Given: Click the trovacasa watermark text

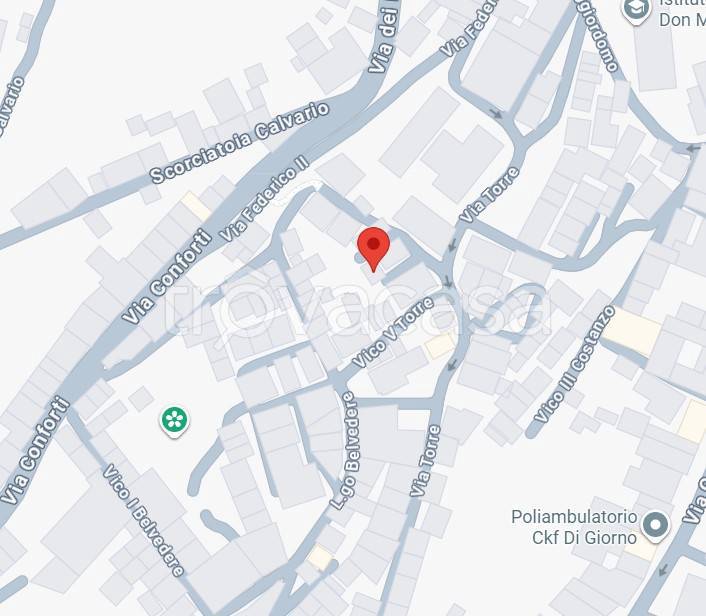Looking at the screenshot, I should click(358, 308).
